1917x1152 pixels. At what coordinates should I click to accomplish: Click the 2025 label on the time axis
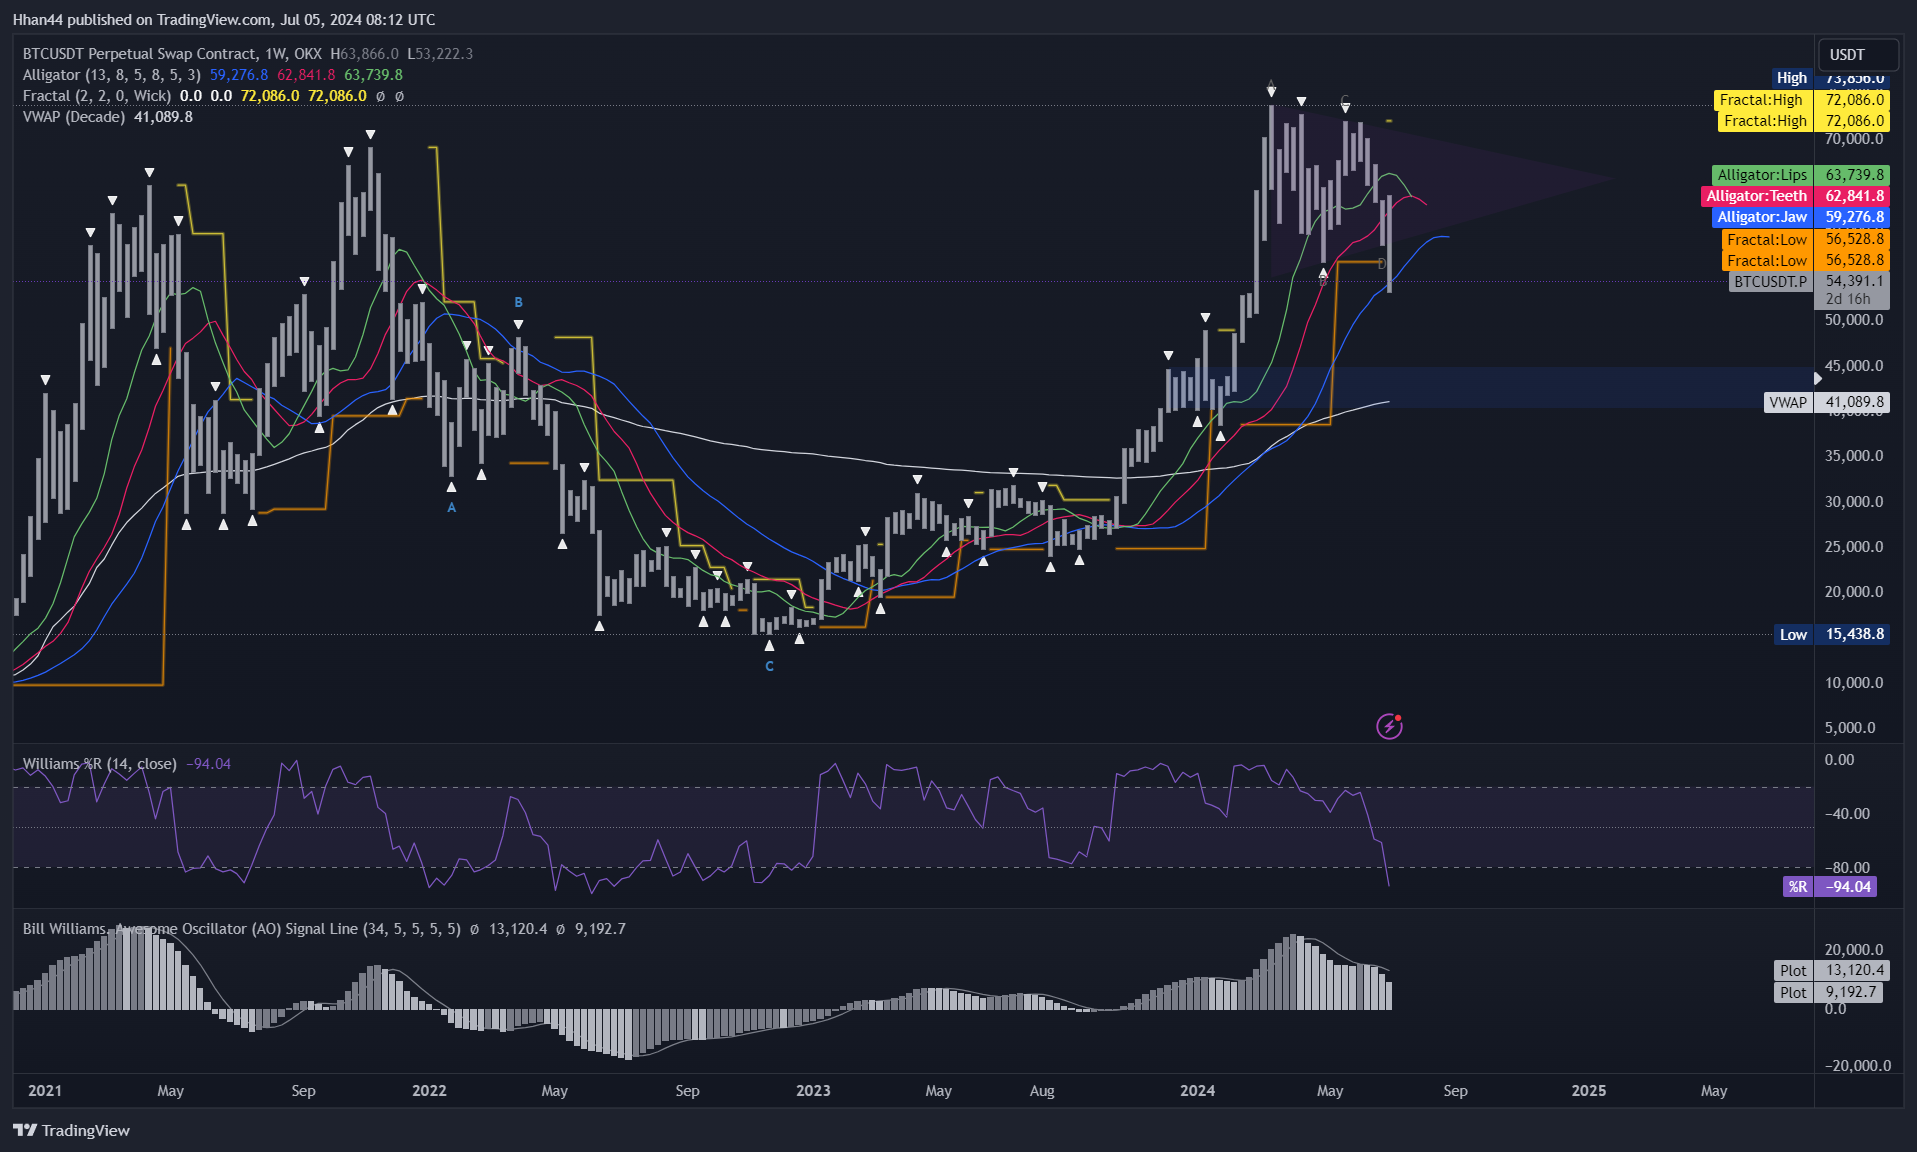[1589, 1091]
